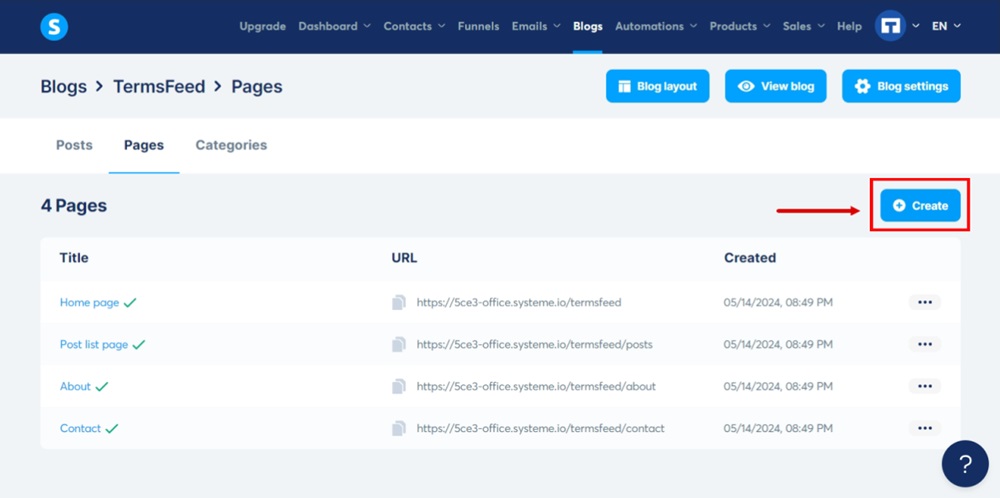Switch to the Posts tab

(75, 145)
